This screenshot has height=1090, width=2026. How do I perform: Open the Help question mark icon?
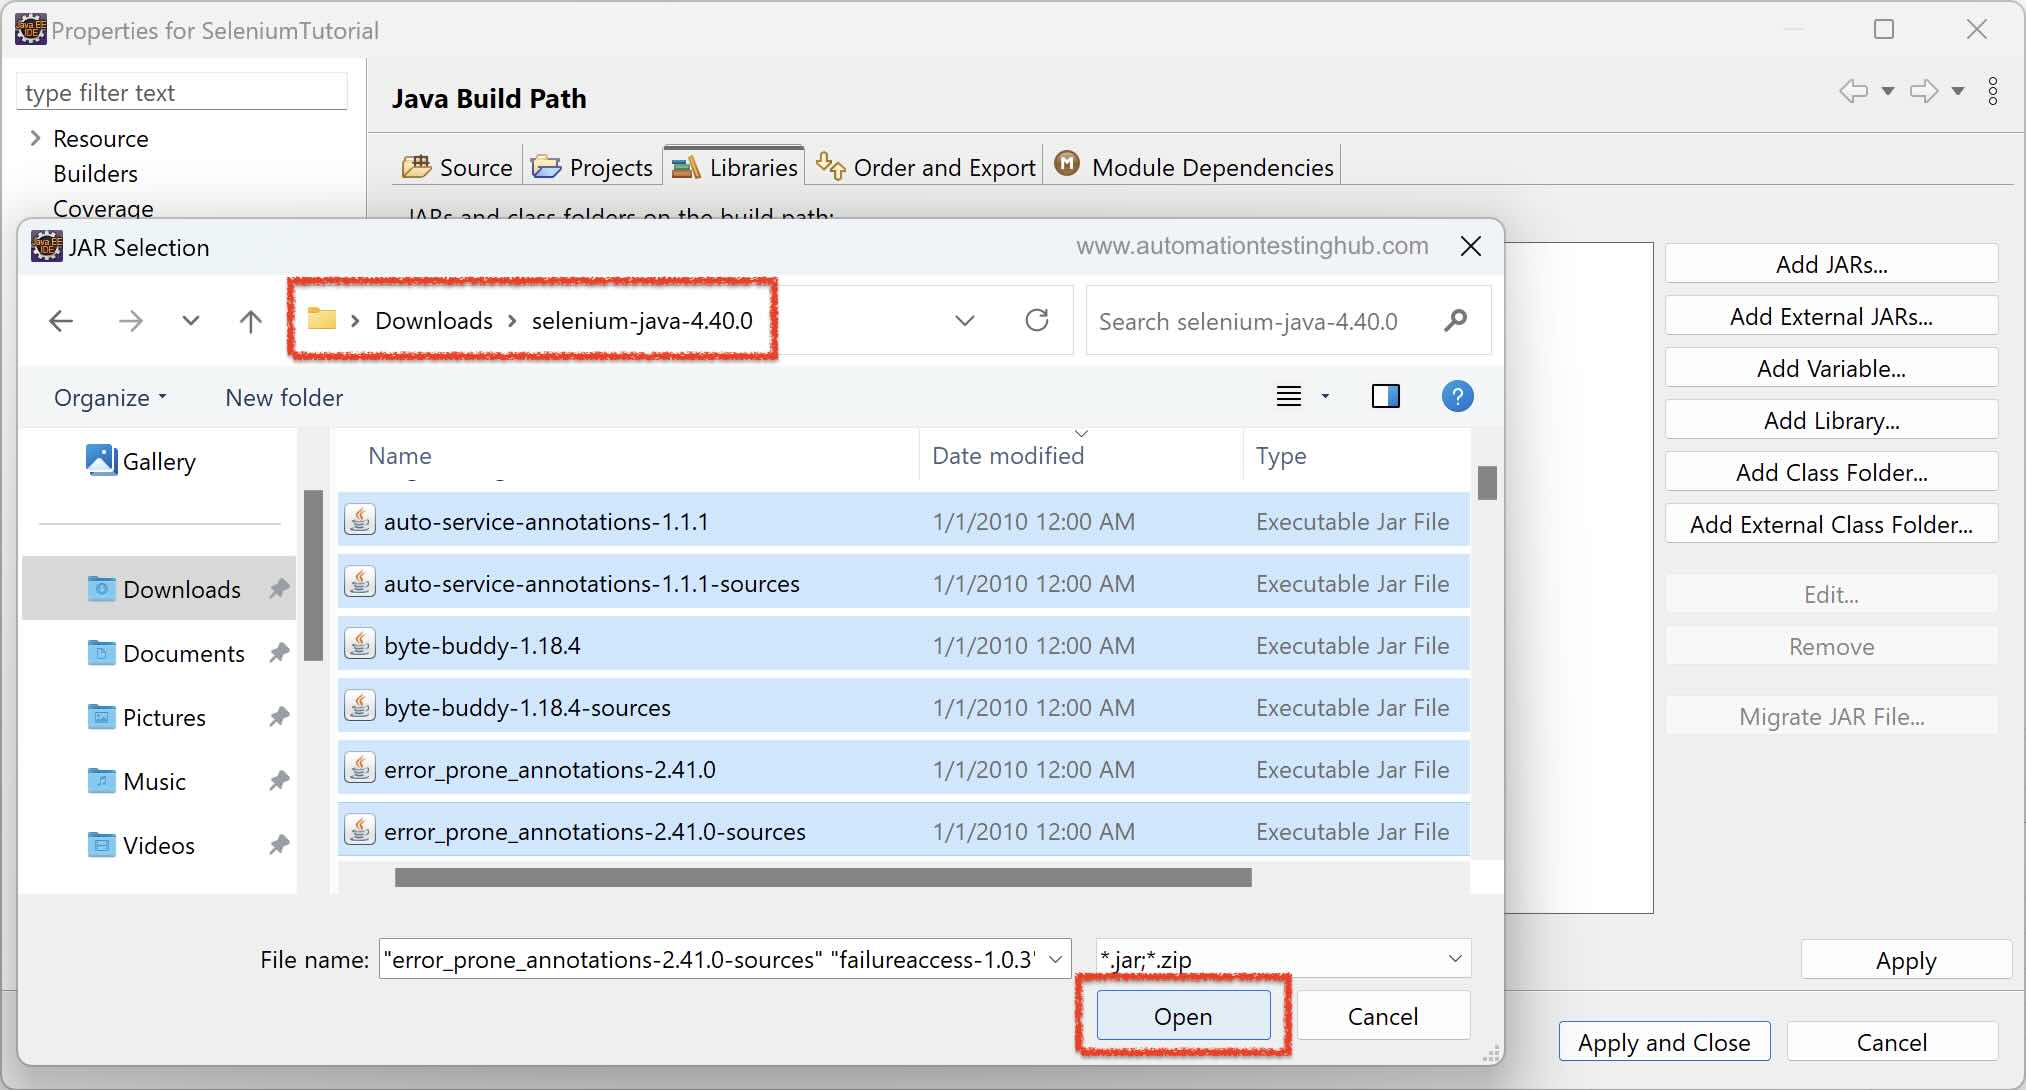point(1457,396)
